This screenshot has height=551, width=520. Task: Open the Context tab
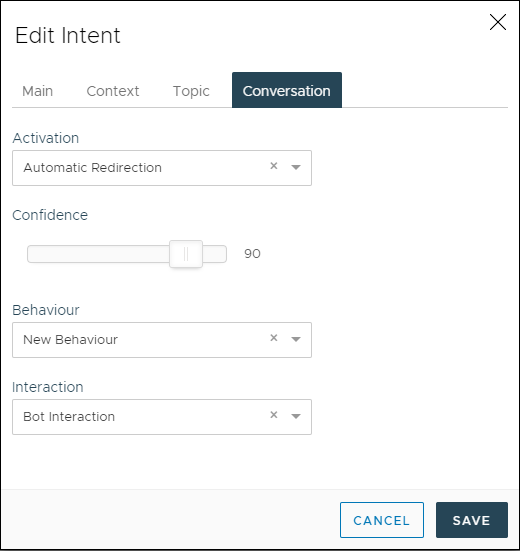(x=113, y=91)
